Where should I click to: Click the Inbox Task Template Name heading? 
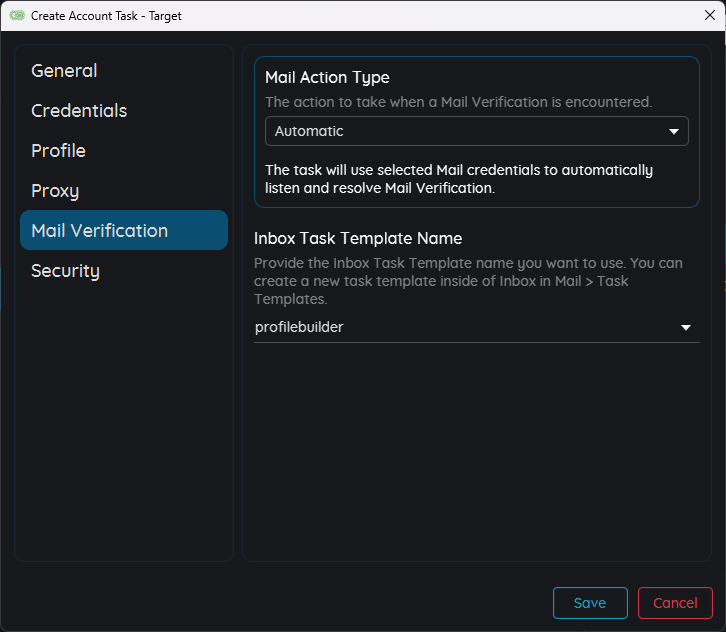coord(358,238)
